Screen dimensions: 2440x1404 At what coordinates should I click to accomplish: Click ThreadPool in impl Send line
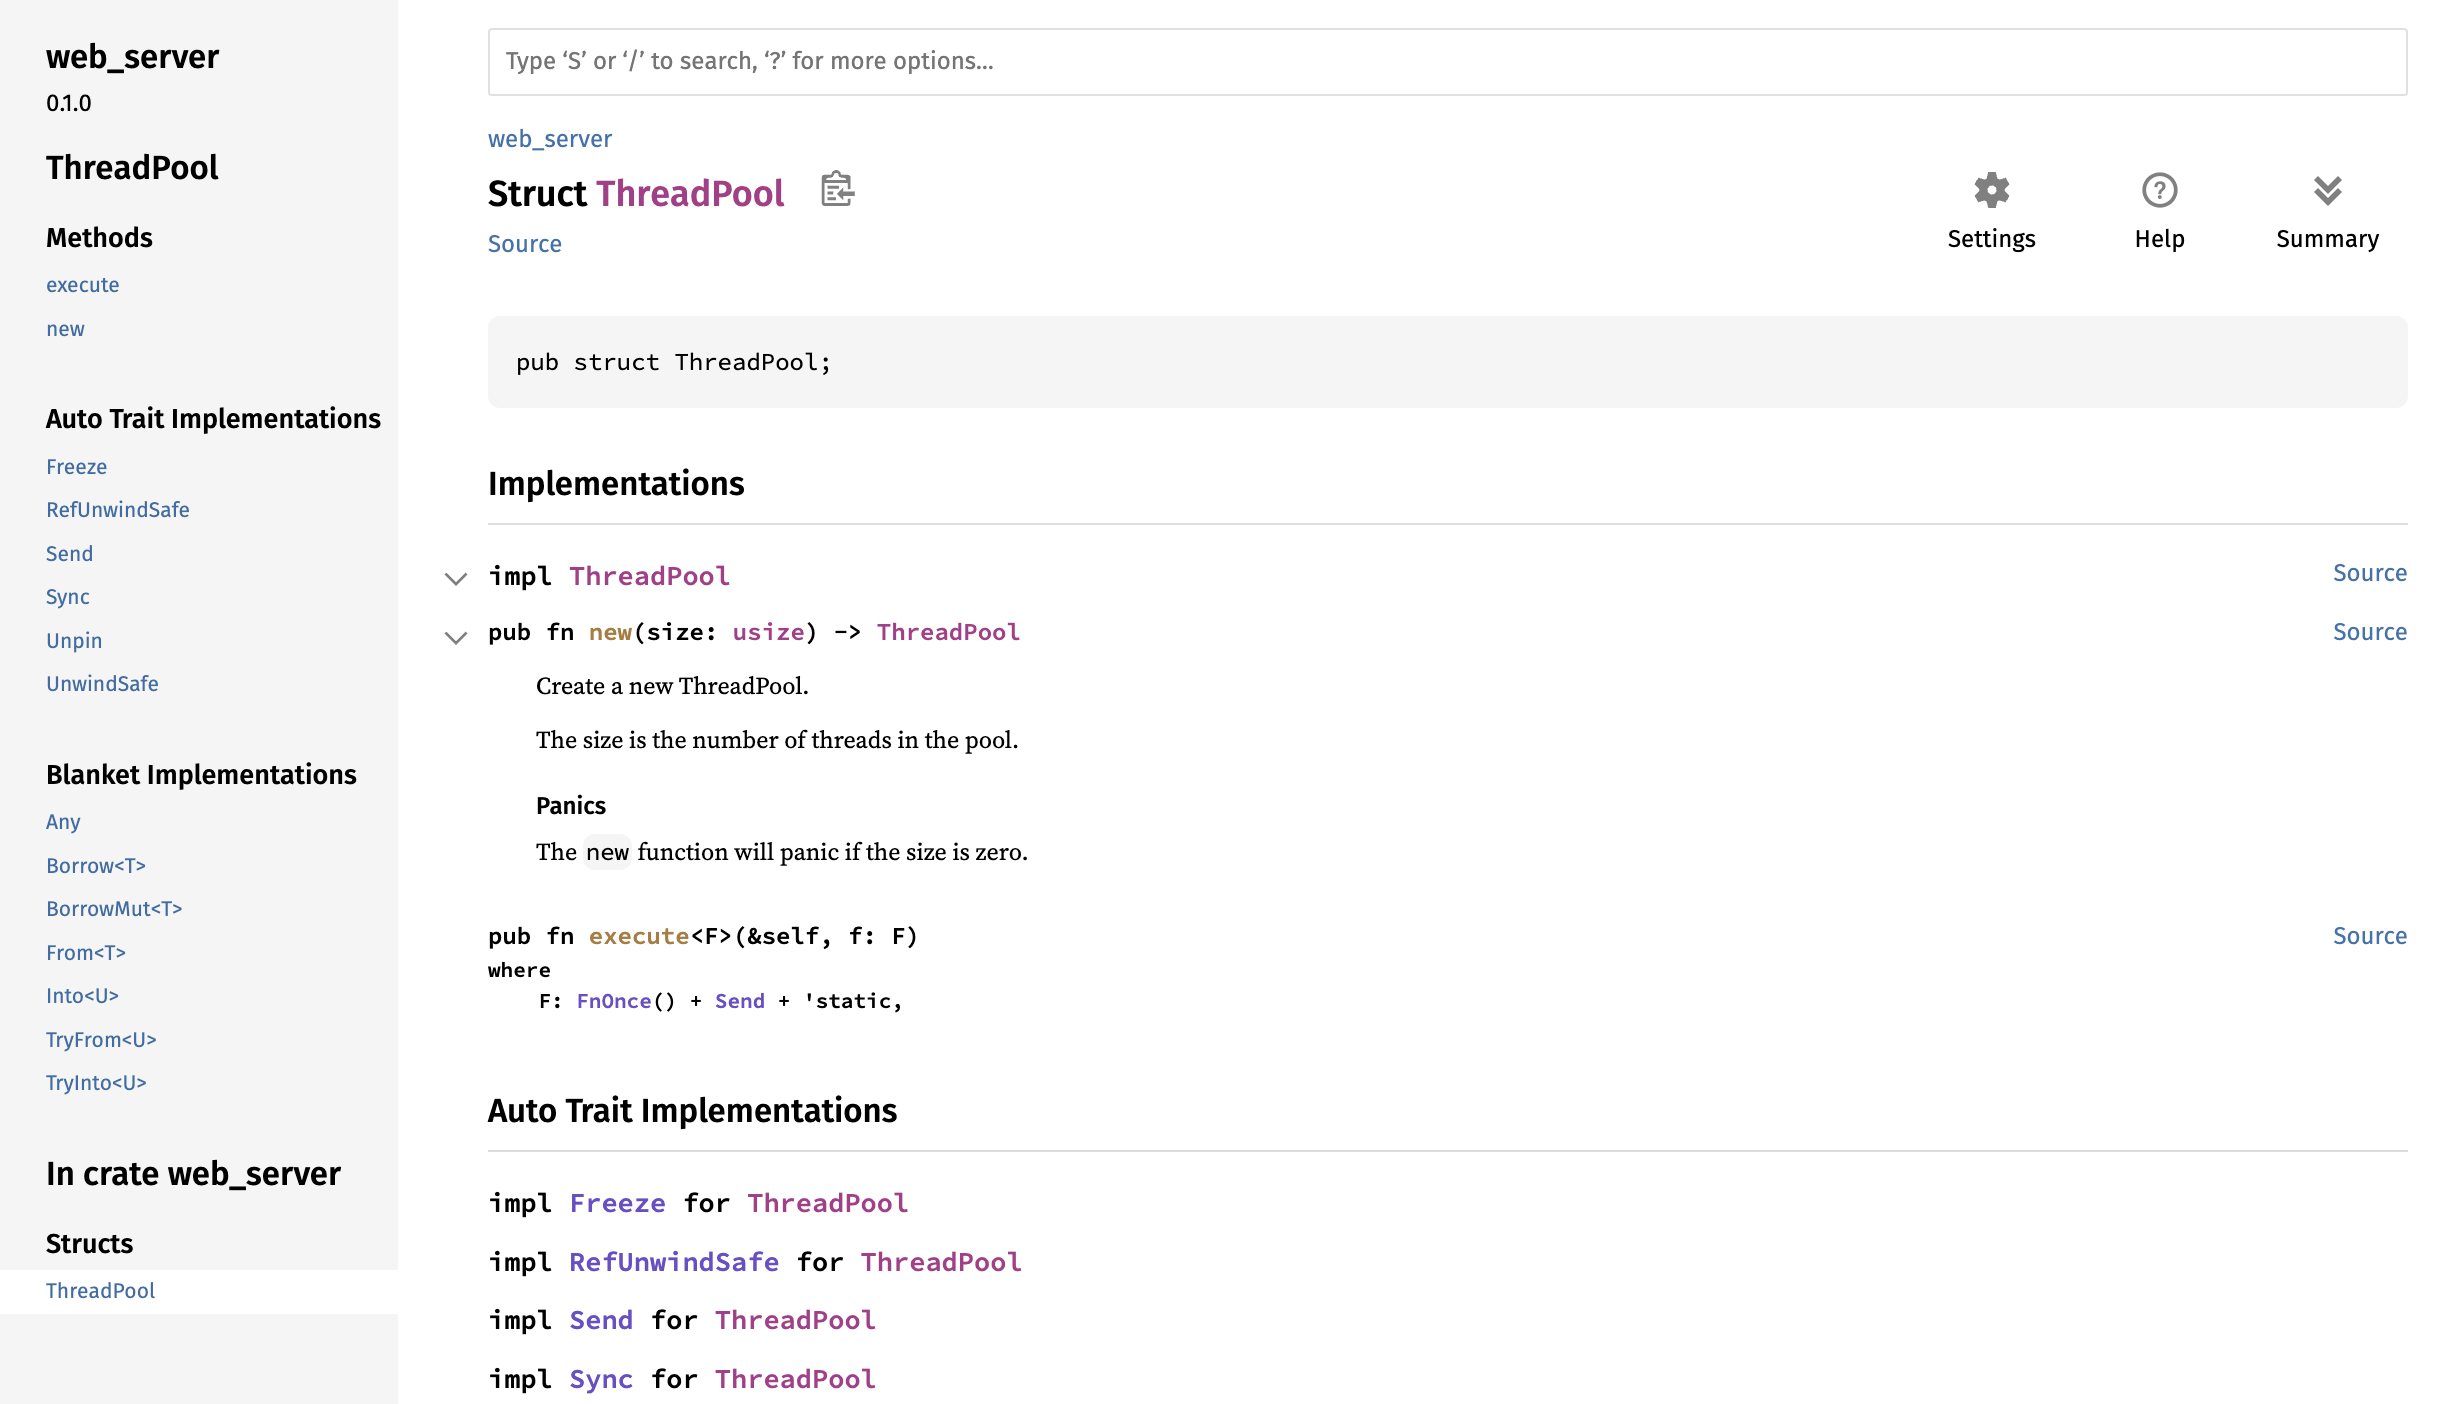[x=795, y=1320]
